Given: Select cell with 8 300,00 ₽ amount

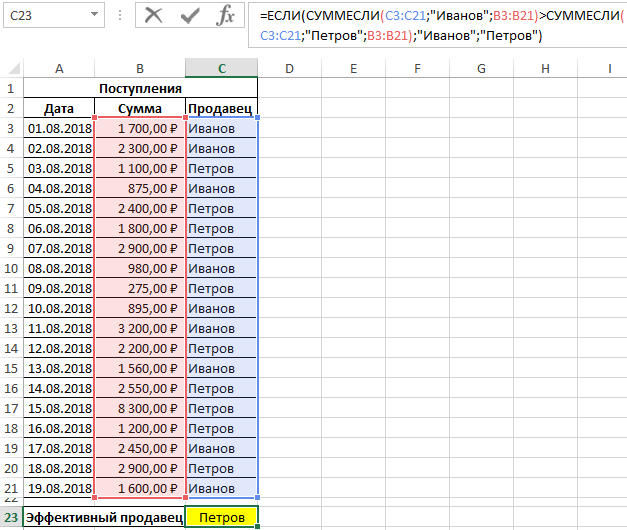Looking at the screenshot, I should (x=139, y=408).
